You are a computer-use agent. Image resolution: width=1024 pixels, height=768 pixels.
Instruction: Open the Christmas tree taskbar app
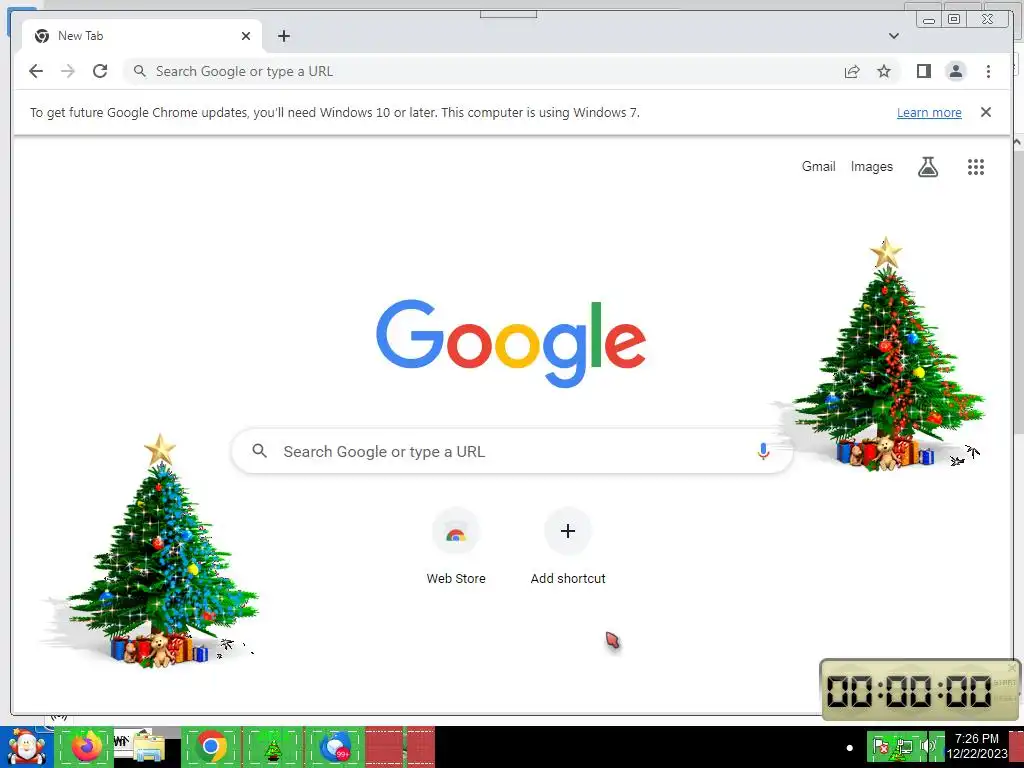tap(273, 746)
